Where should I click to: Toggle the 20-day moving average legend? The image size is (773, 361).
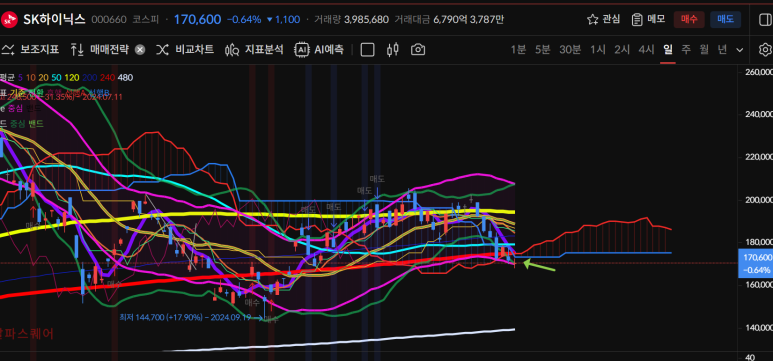tap(43, 77)
